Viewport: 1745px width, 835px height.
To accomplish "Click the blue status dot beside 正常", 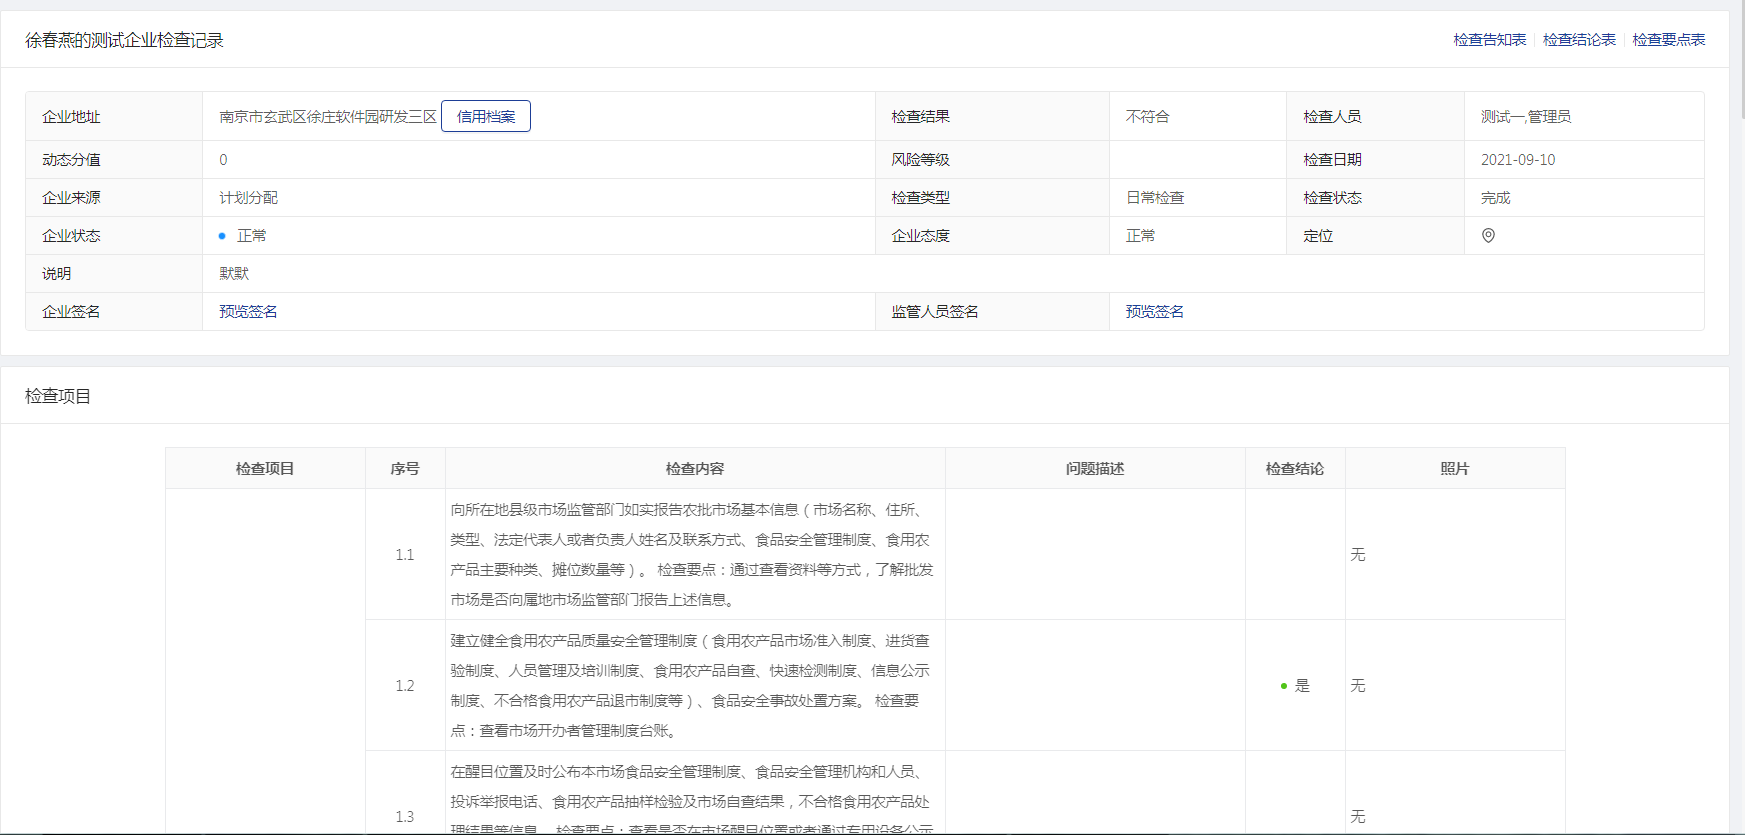I will click(x=222, y=236).
